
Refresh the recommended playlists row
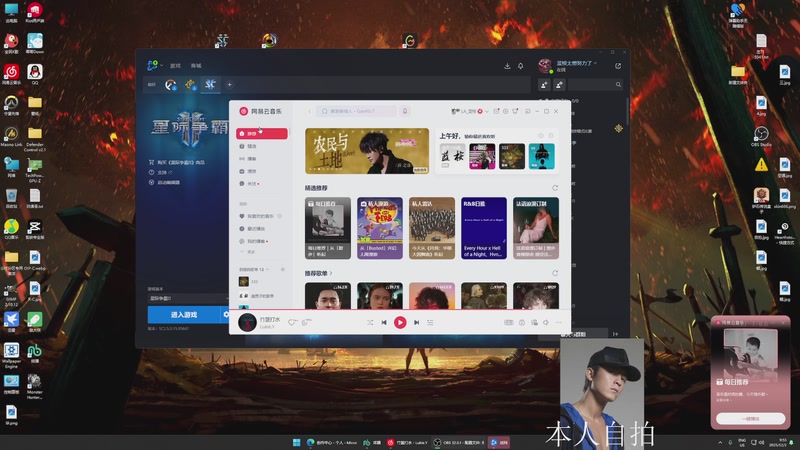click(555, 273)
